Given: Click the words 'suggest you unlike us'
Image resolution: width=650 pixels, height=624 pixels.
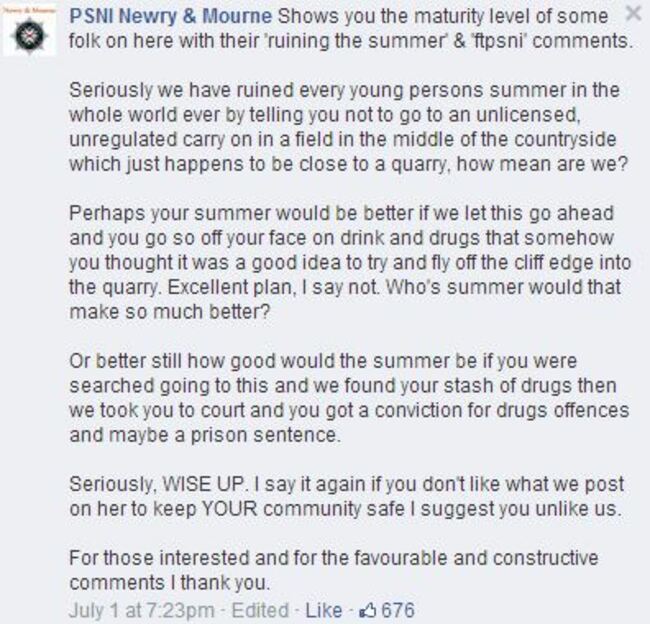Looking at the screenshot, I should [x=520, y=509].
